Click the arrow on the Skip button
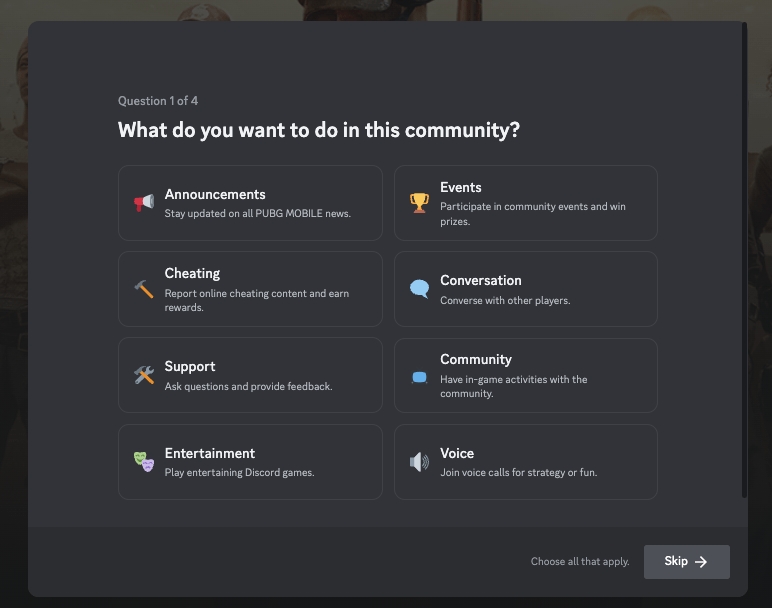772x608 pixels. [x=701, y=562]
